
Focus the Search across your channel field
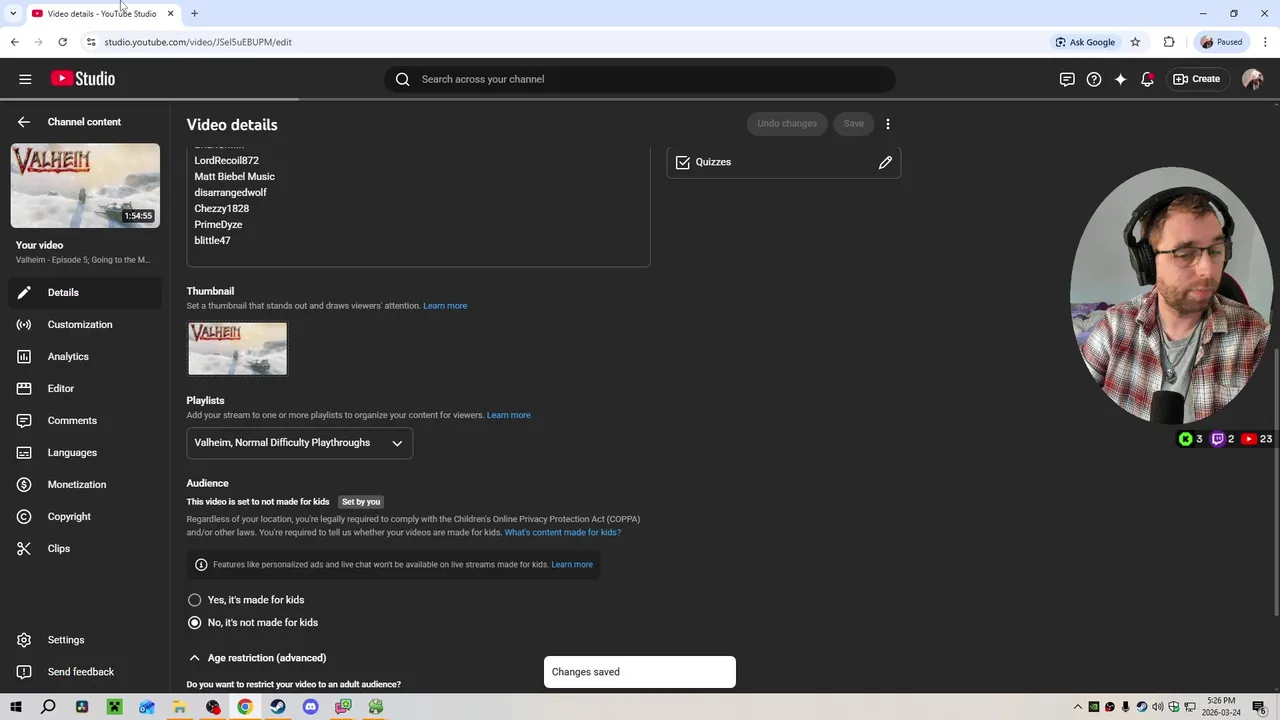coord(640,79)
